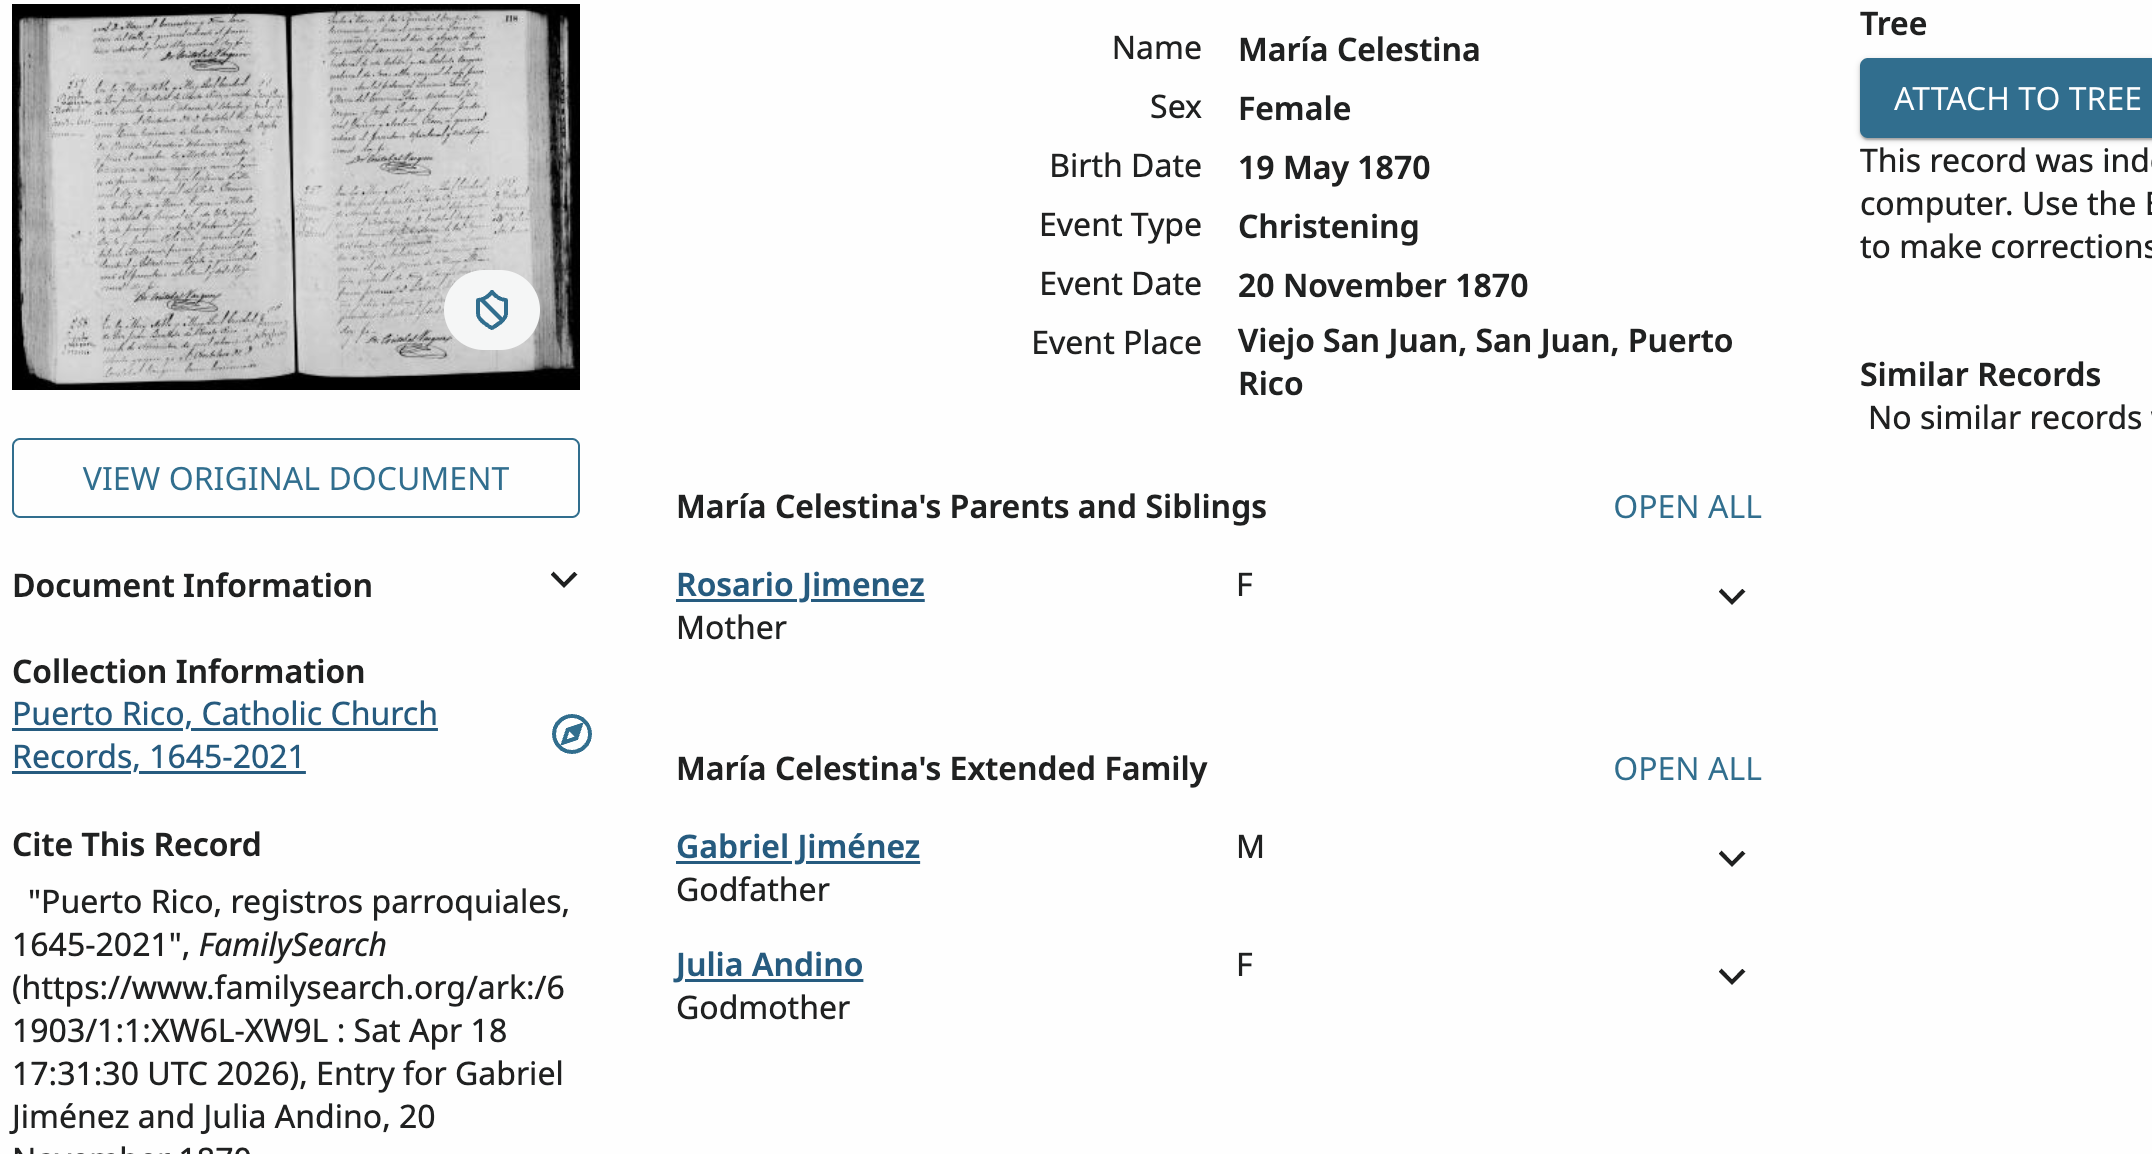Image resolution: width=2152 pixels, height=1154 pixels.
Task: Click the Similar Records heading
Action: pyautogui.click(x=1980, y=374)
